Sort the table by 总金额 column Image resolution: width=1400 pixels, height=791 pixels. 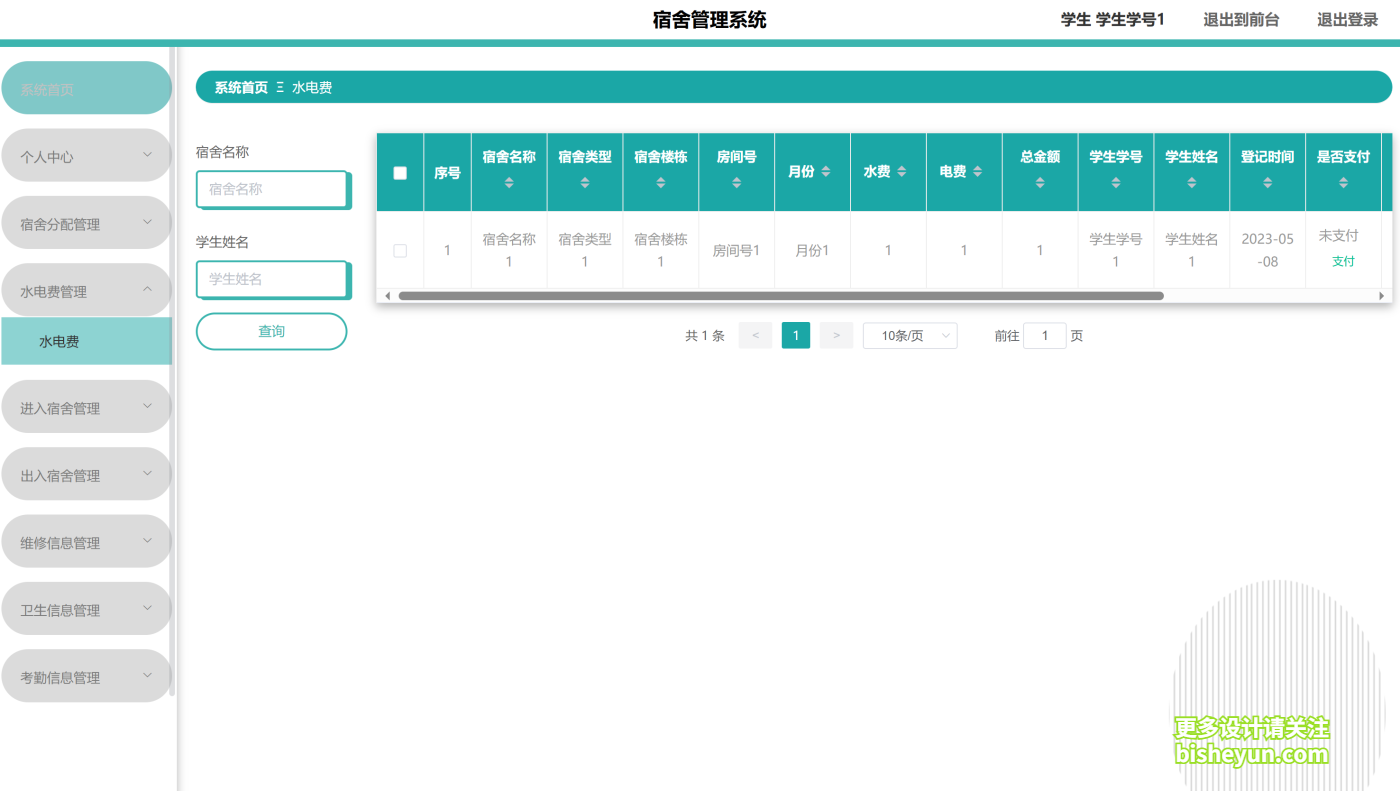pyautogui.click(x=1040, y=183)
